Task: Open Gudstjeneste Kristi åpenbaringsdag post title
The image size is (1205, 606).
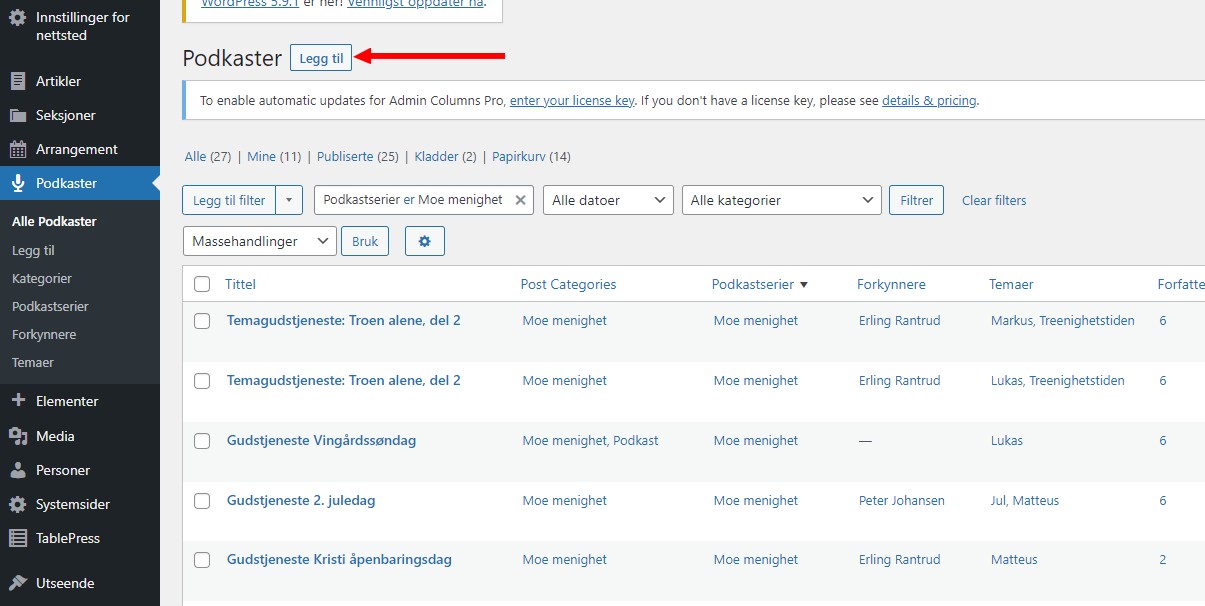Action: (x=339, y=560)
